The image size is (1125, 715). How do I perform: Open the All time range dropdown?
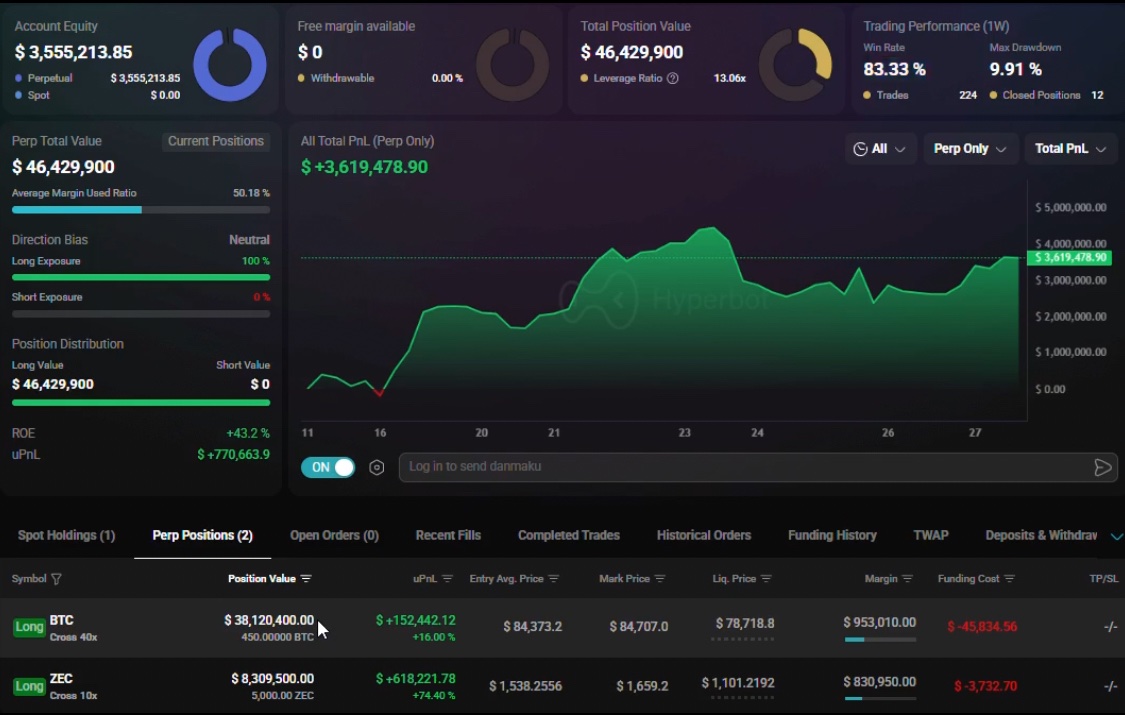pos(880,149)
